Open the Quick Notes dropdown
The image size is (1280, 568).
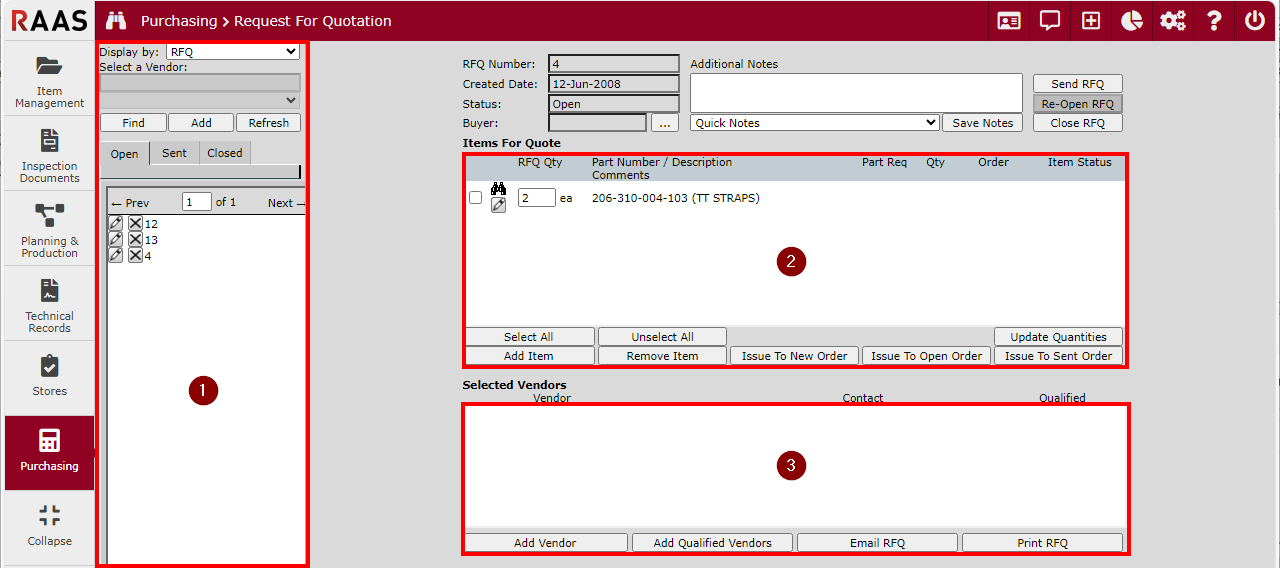[815, 123]
